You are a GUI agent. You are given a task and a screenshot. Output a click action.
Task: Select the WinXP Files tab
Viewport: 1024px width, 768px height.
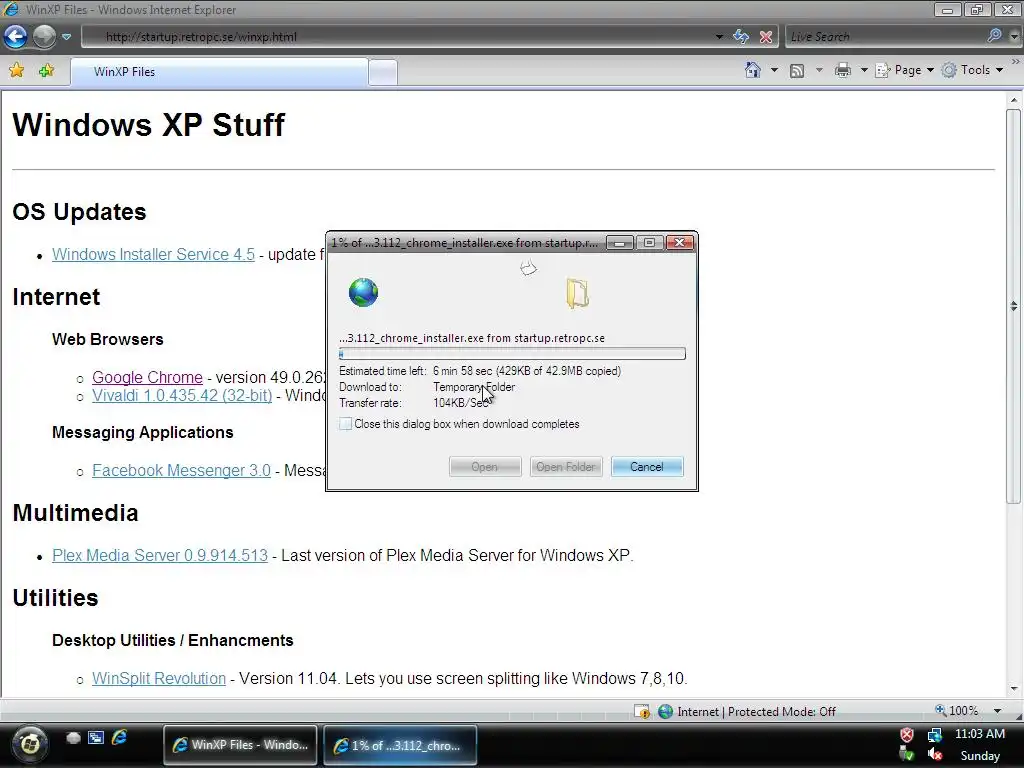[x=219, y=72]
